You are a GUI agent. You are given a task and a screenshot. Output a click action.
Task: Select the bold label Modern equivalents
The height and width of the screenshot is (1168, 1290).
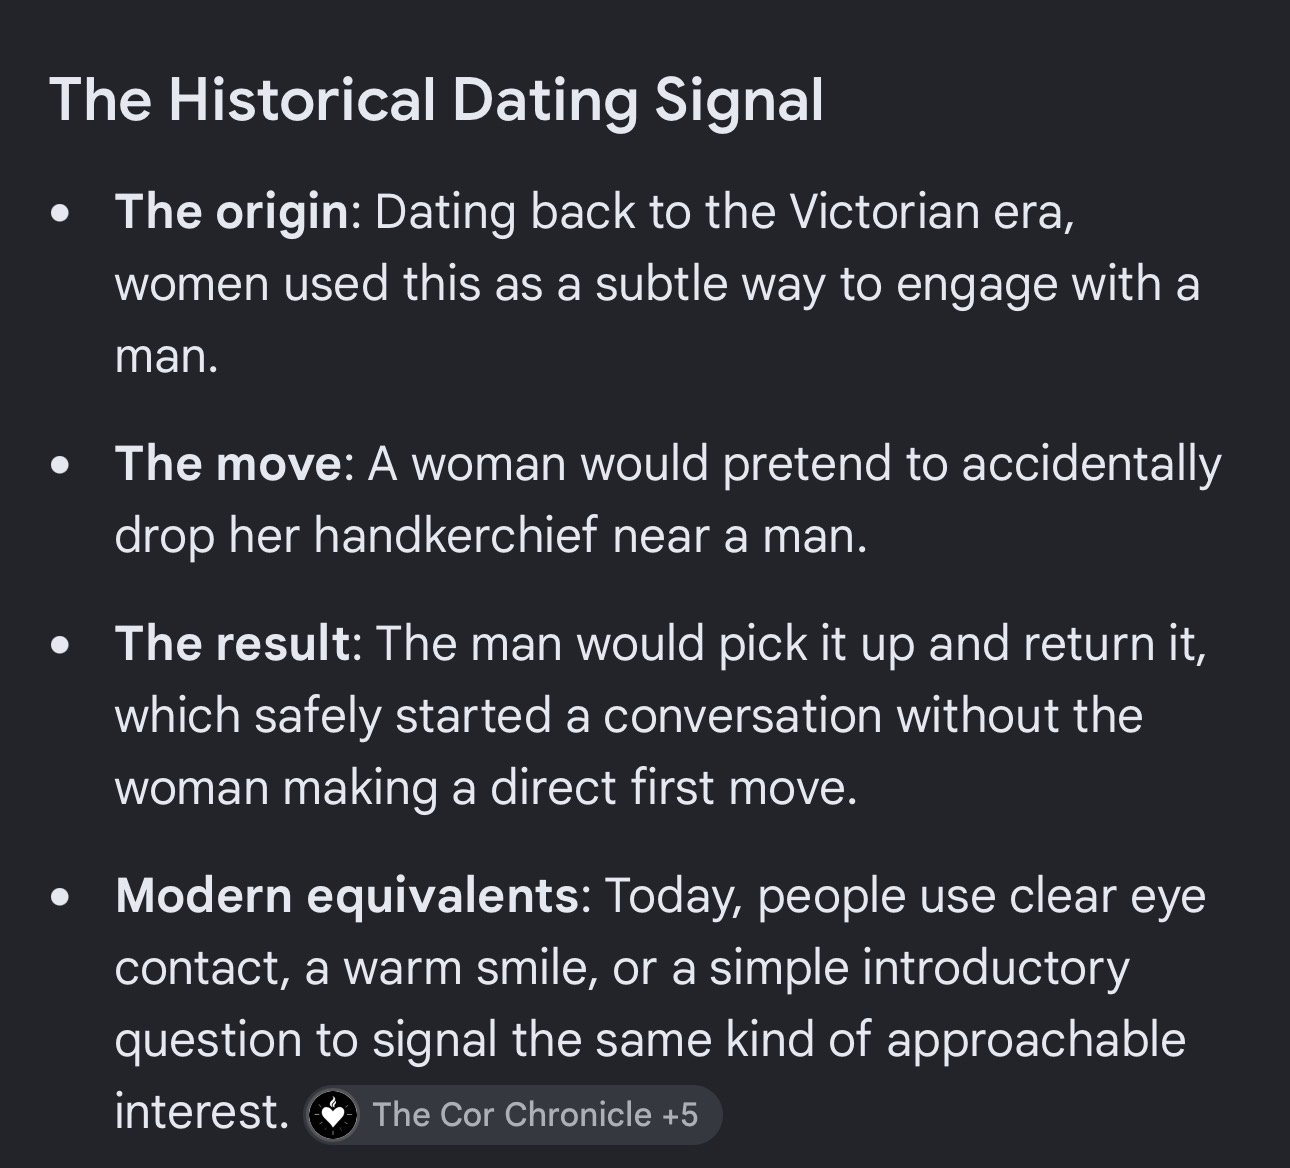coord(347,896)
